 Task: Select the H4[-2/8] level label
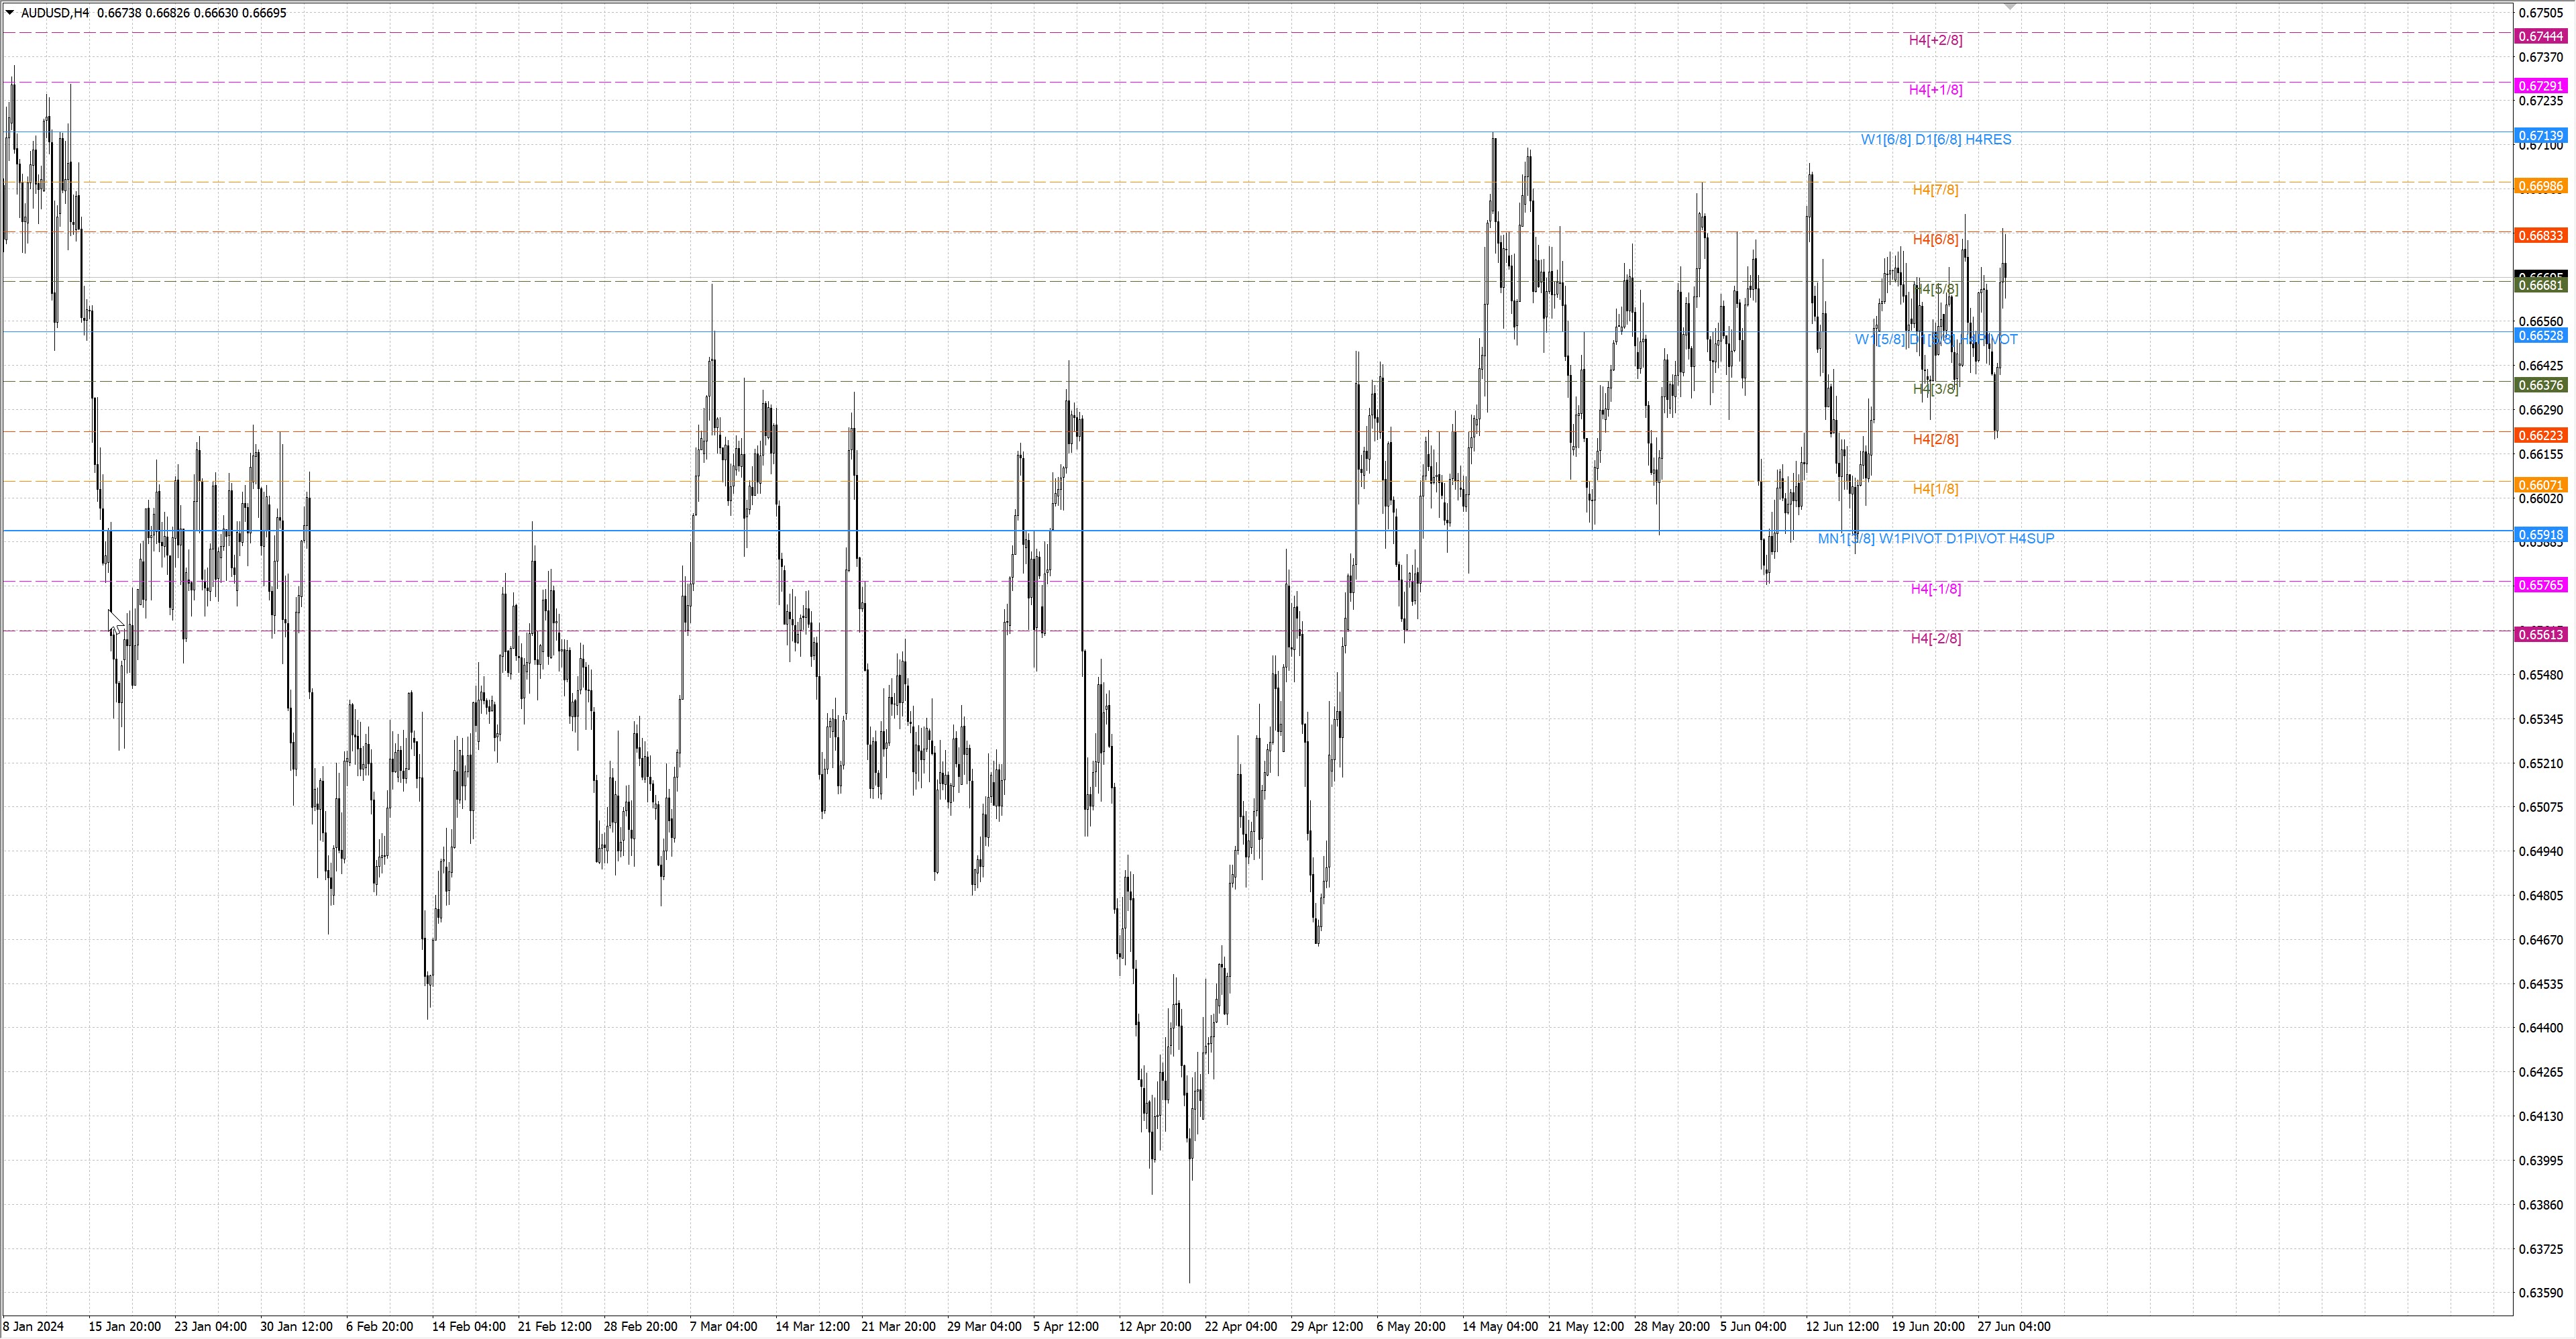click(1935, 639)
